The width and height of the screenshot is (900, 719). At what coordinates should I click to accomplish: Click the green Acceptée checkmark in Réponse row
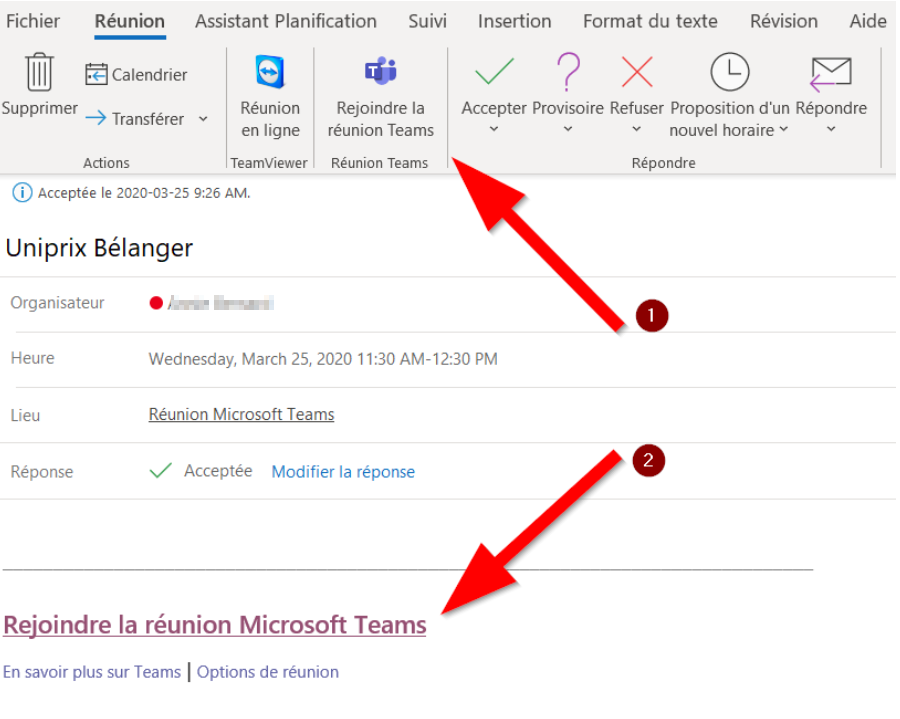pyautogui.click(x=160, y=471)
